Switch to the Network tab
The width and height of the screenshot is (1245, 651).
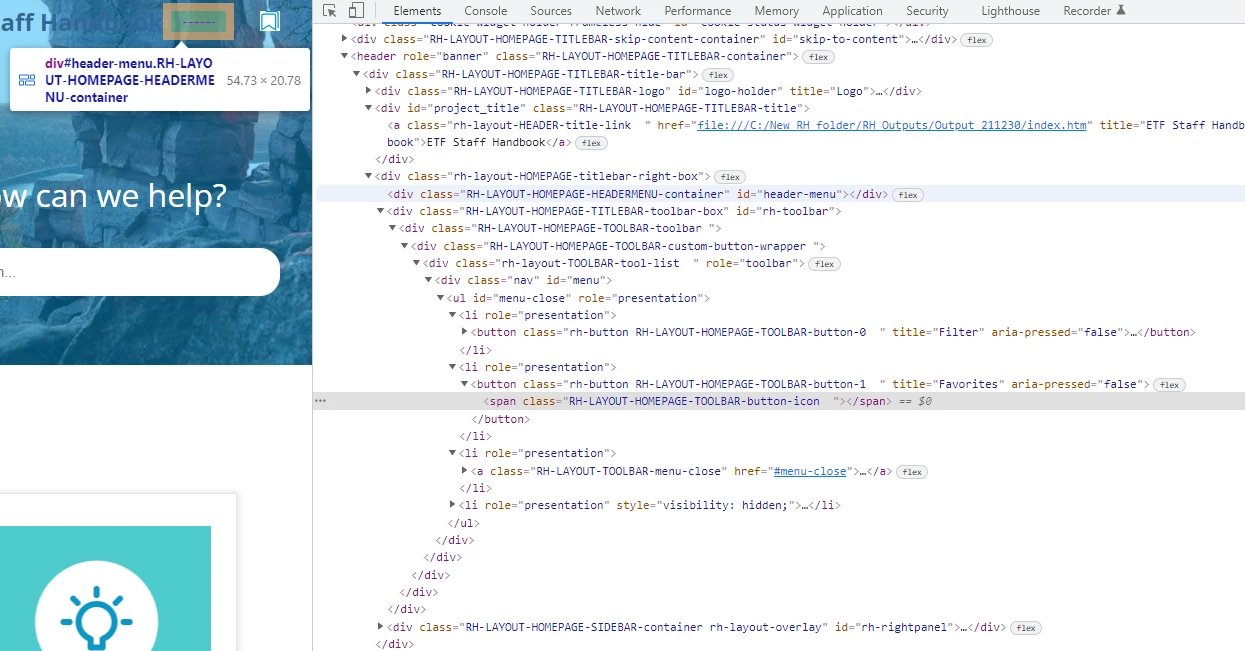618,11
